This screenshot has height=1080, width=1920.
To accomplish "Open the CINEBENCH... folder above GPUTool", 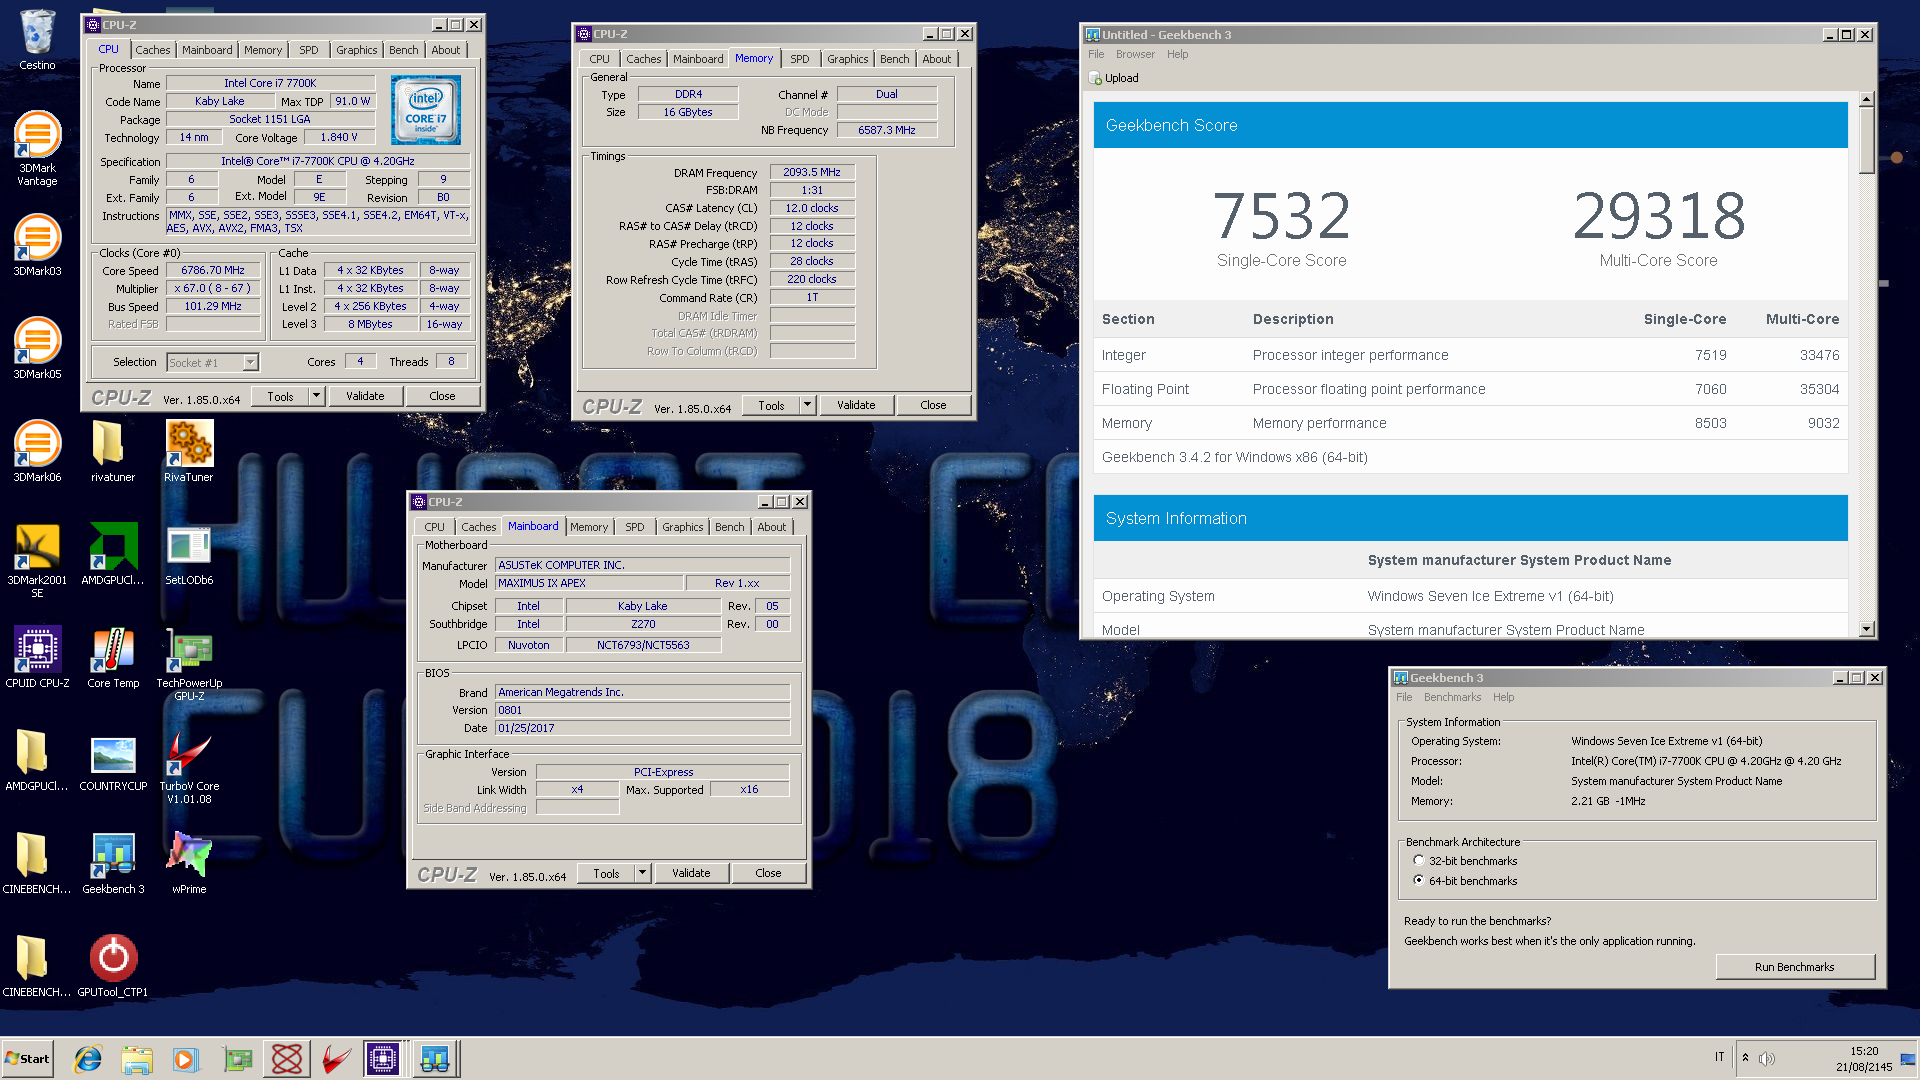I will 37,863.
